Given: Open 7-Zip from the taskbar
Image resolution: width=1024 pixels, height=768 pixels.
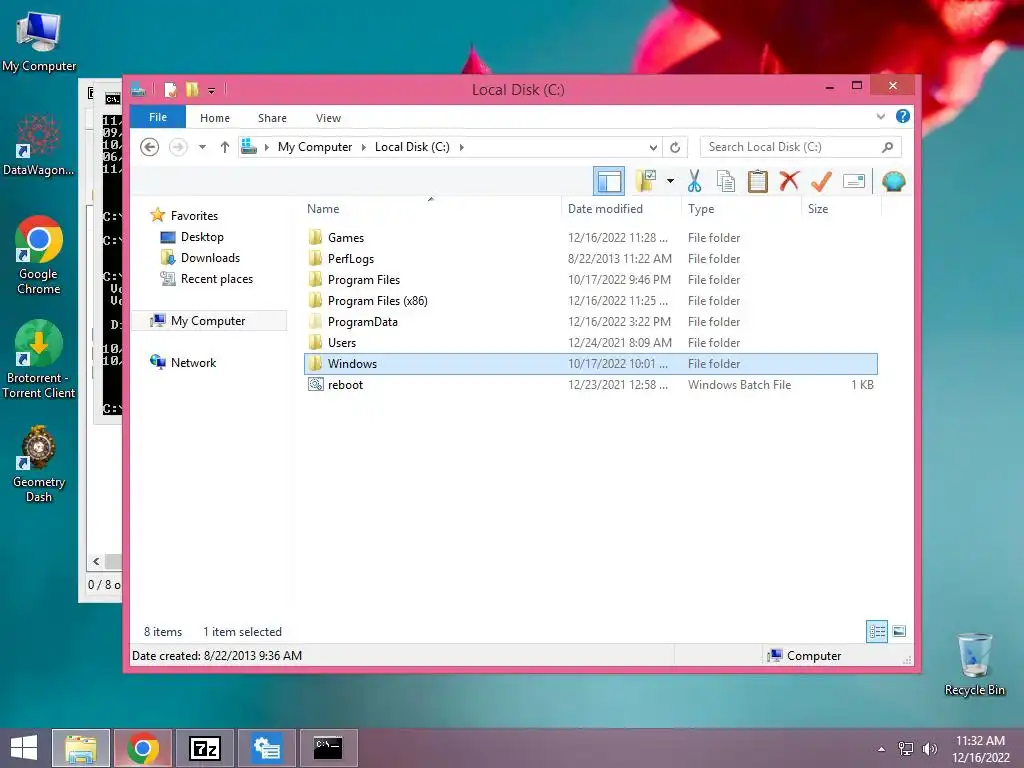Looking at the screenshot, I should point(204,748).
